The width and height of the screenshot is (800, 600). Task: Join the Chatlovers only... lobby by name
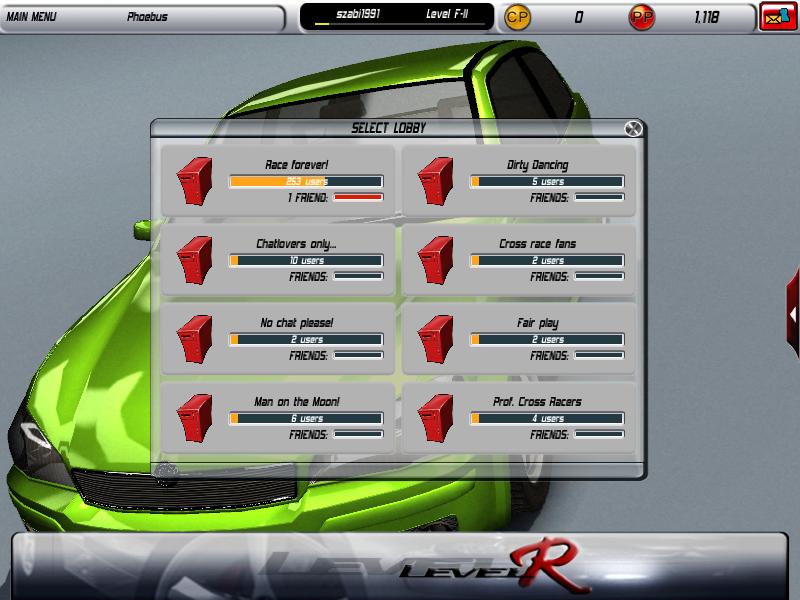coord(296,244)
